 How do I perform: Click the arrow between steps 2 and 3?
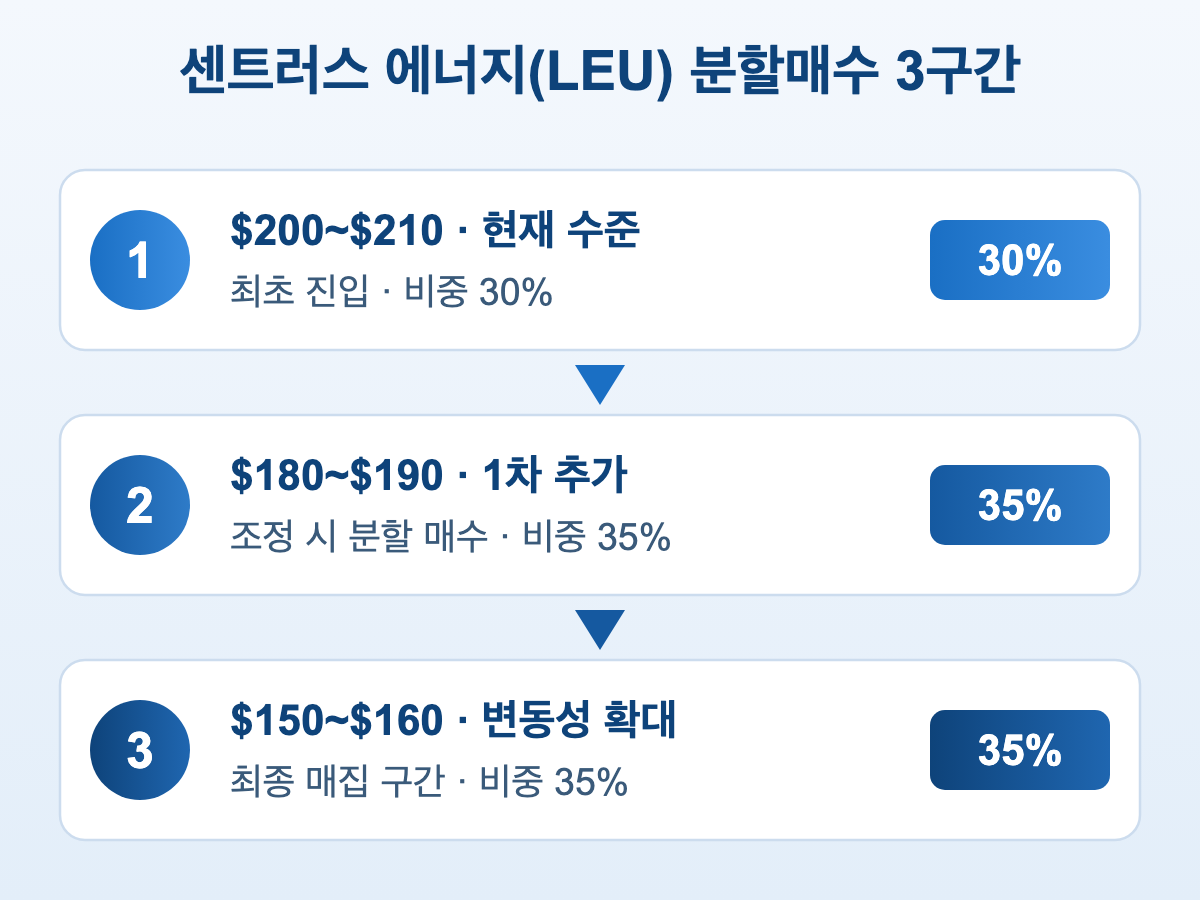(x=600, y=629)
